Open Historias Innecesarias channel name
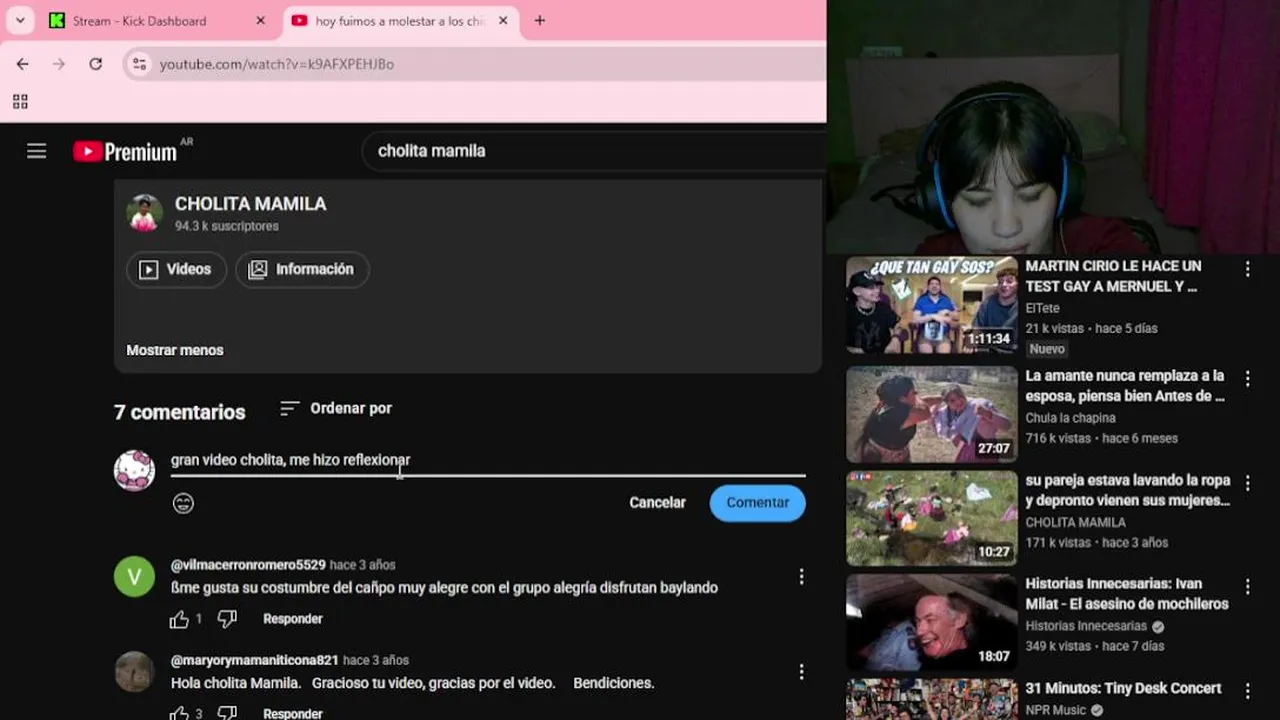This screenshot has height=720, width=1280. [x=1084, y=626]
